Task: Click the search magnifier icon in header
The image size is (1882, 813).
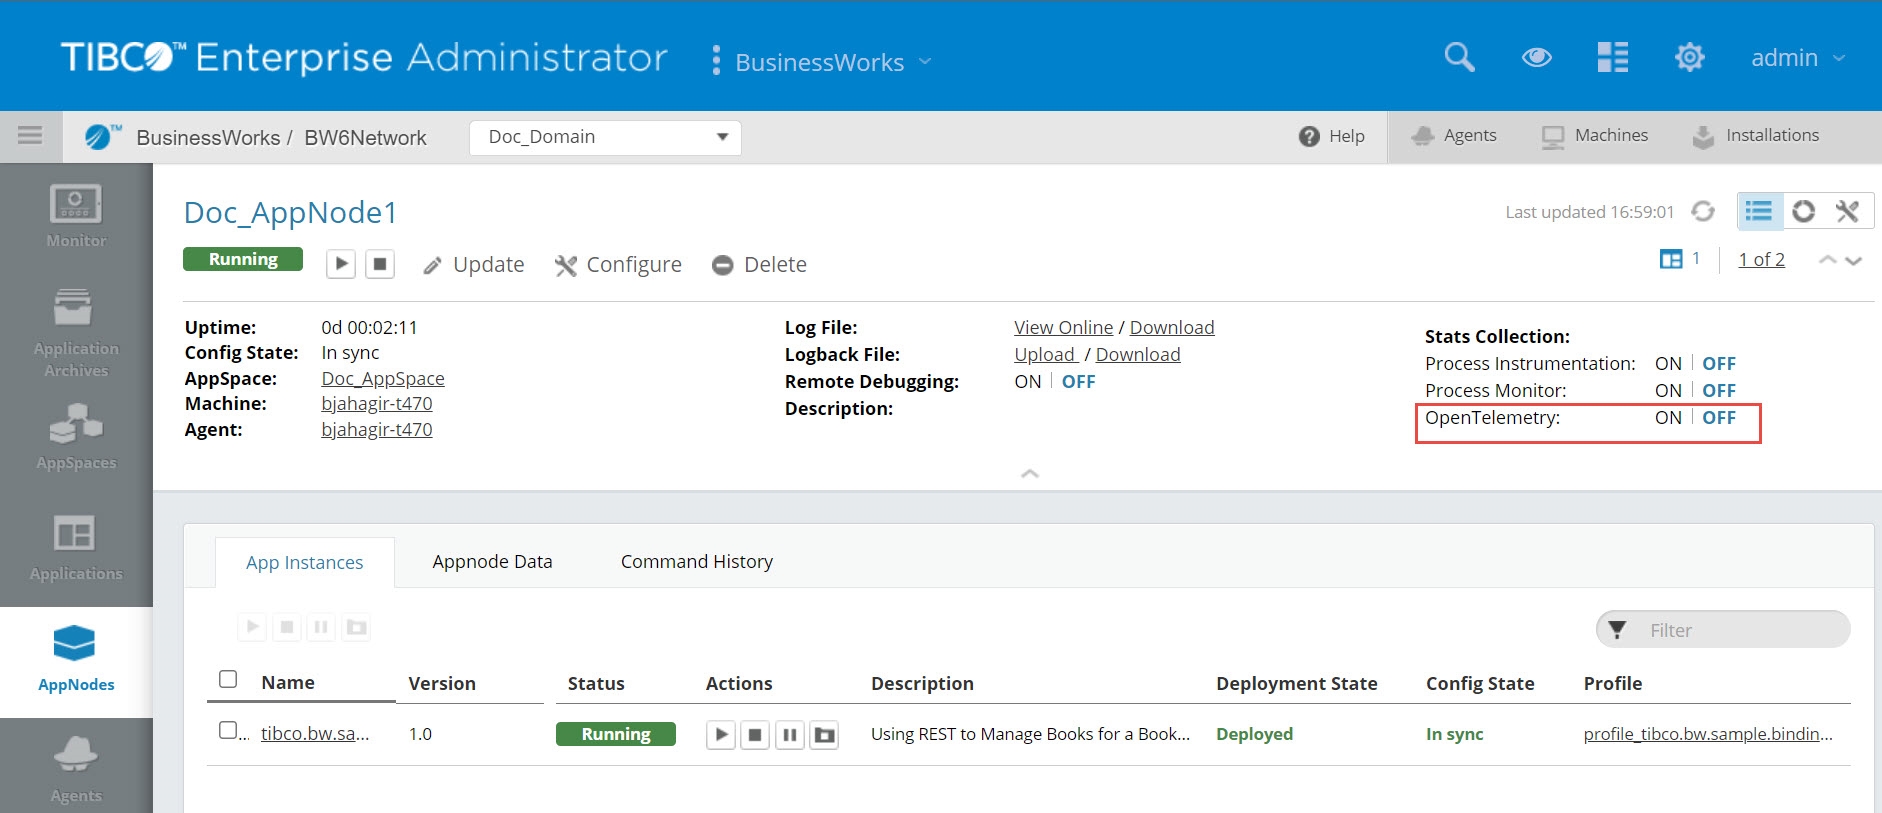Action: pyautogui.click(x=1459, y=57)
